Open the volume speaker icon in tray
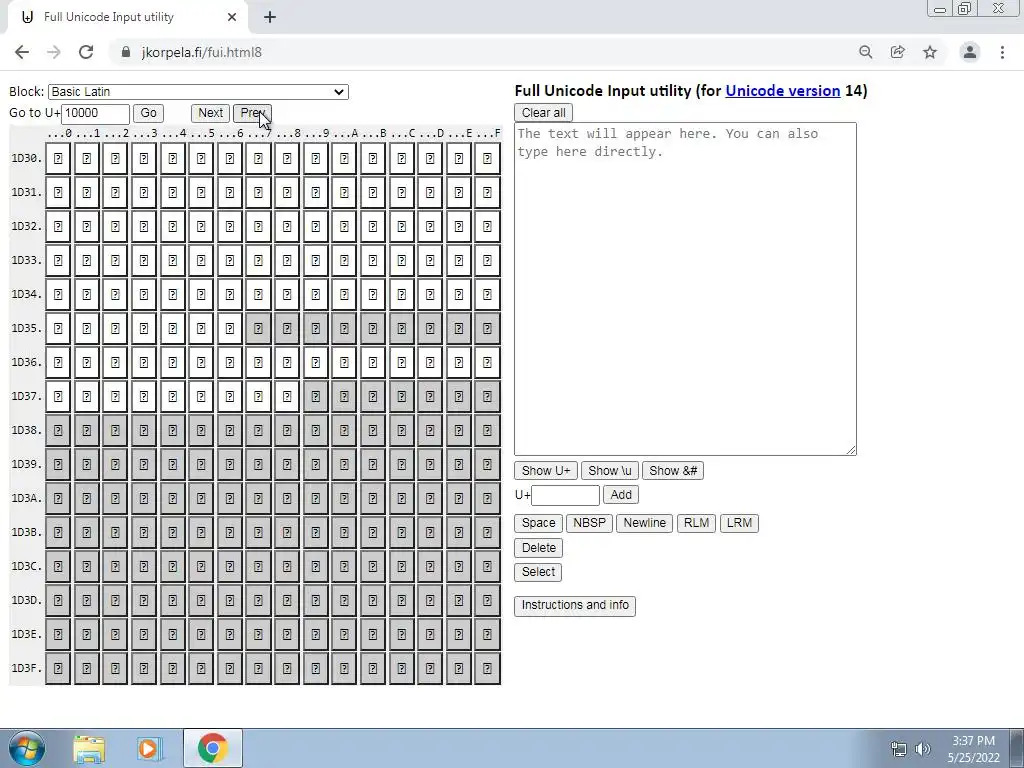Viewport: 1024px width, 768px height. point(922,749)
